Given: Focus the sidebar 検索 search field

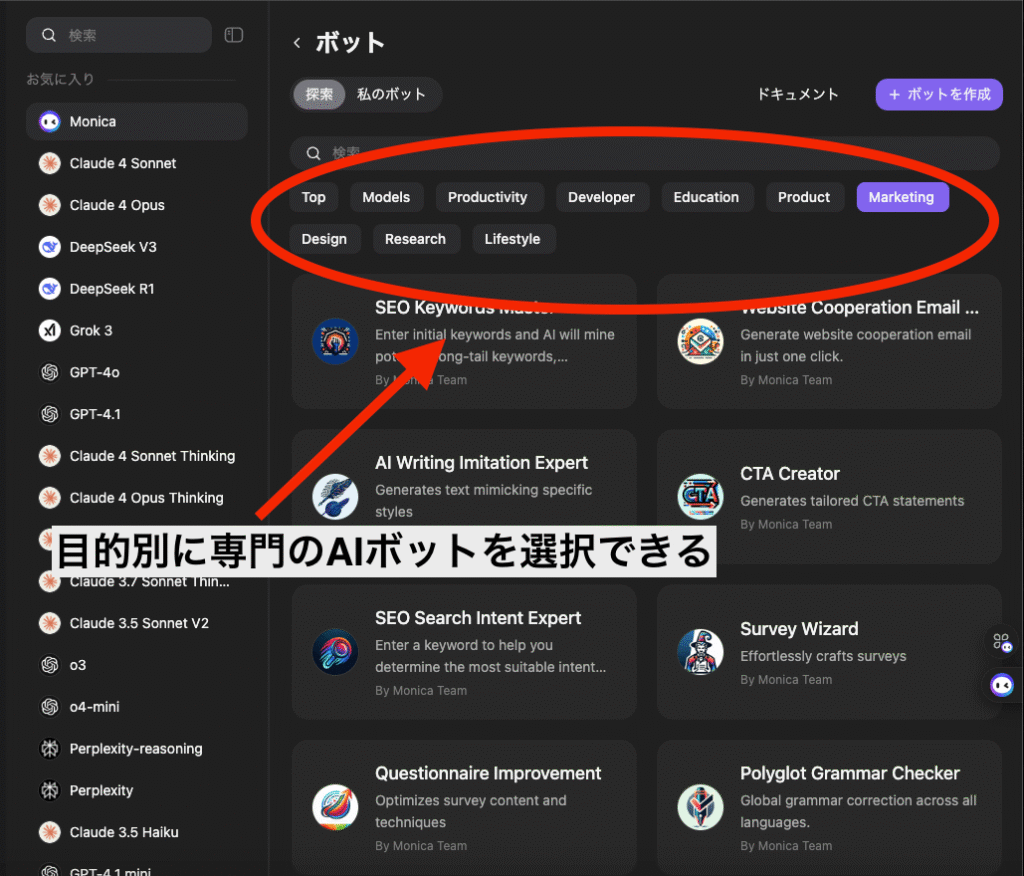Looking at the screenshot, I should tap(118, 35).
